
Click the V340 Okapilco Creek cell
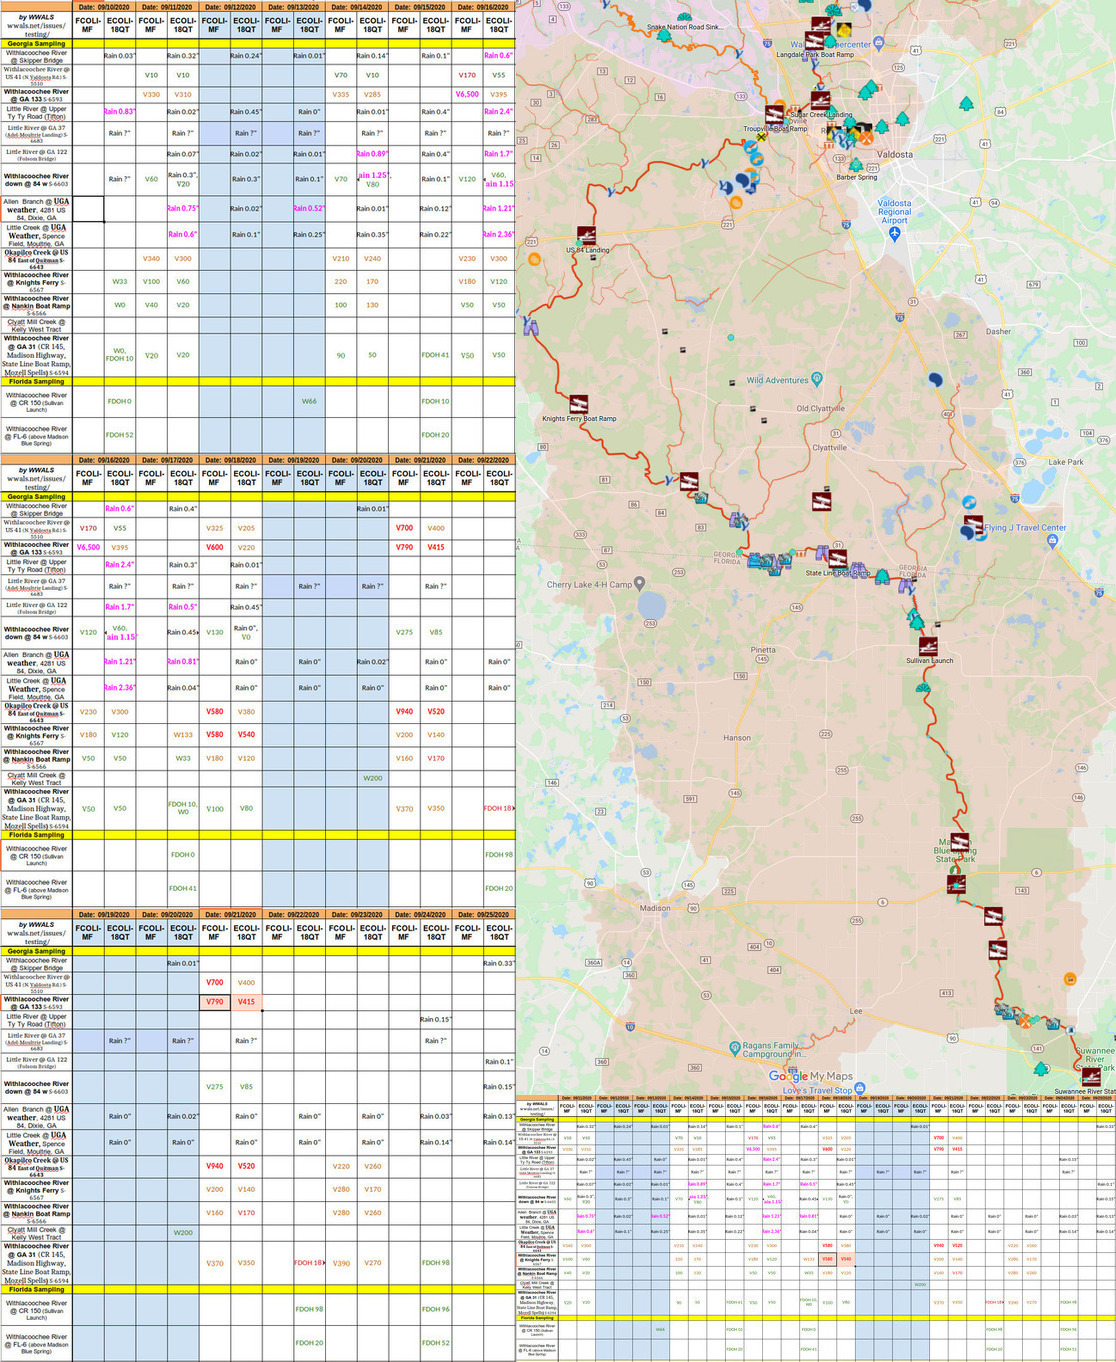coord(151,258)
